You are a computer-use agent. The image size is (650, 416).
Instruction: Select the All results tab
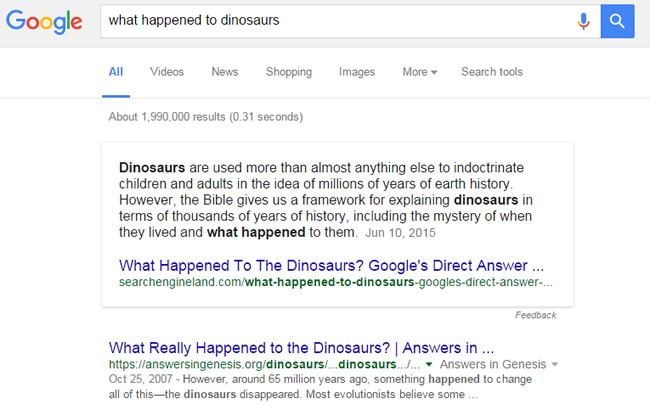tap(116, 72)
